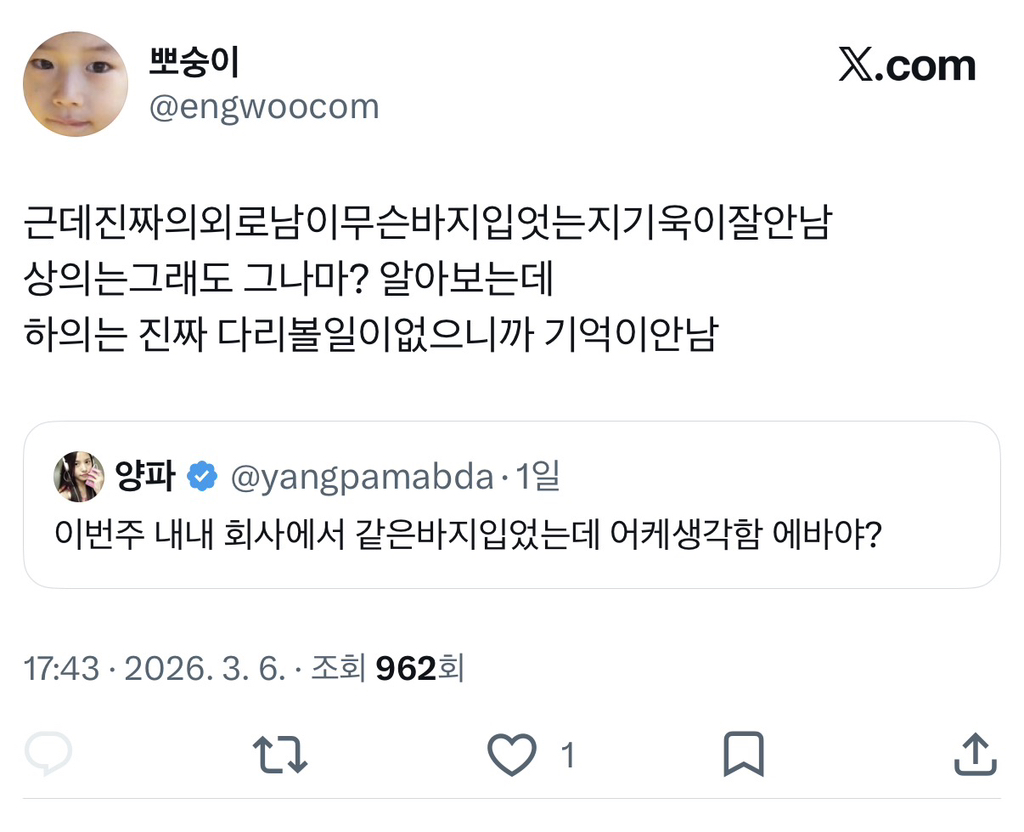Open 뽀숭이's profile picture
This screenshot has height=832, width=1024.
point(75,84)
